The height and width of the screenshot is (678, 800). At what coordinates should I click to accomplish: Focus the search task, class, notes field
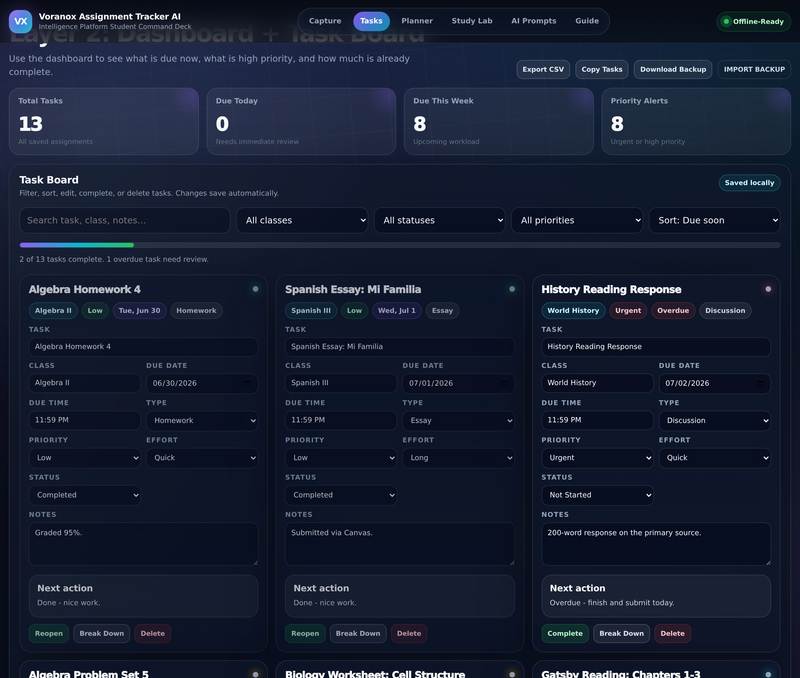pyautogui.click(x=125, y=220)
